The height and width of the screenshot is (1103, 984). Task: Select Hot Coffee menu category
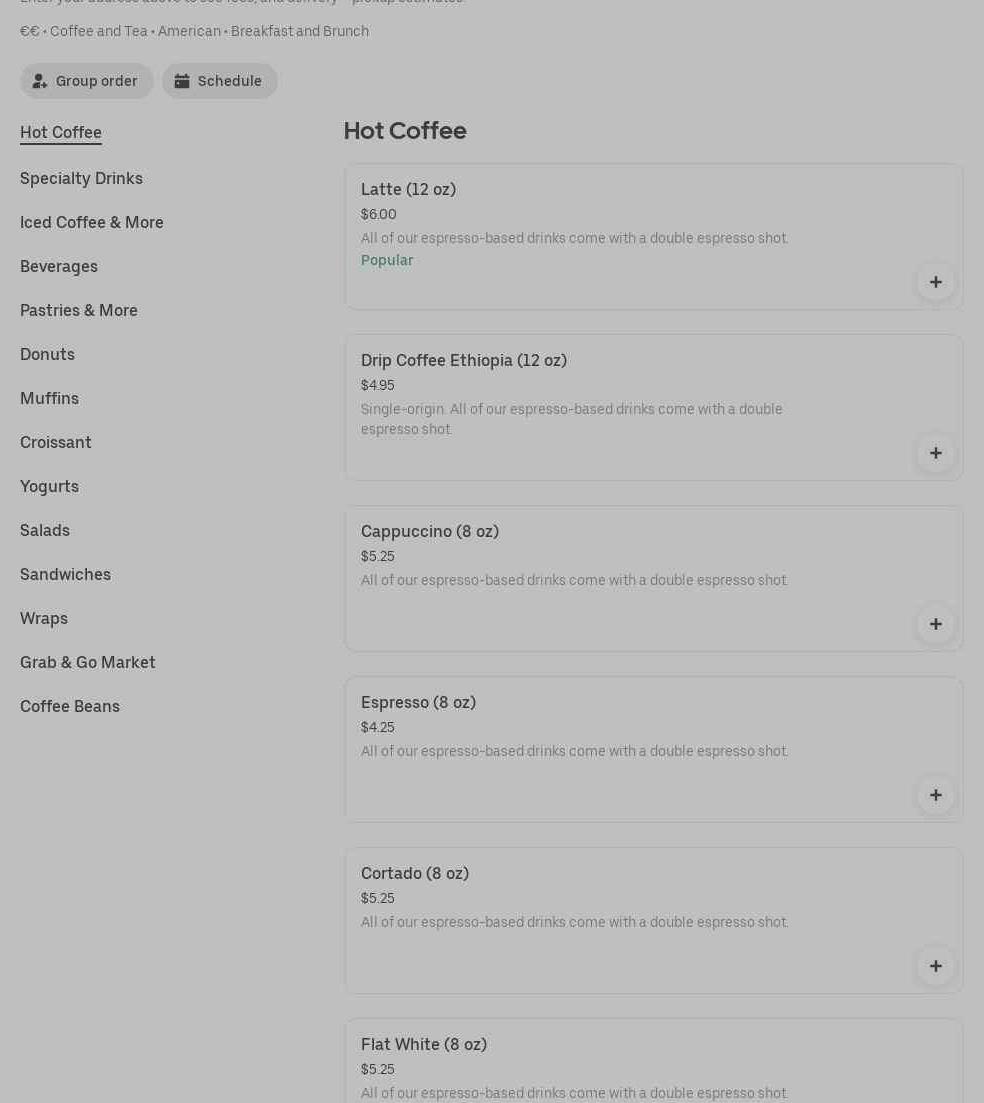[61, 133]
